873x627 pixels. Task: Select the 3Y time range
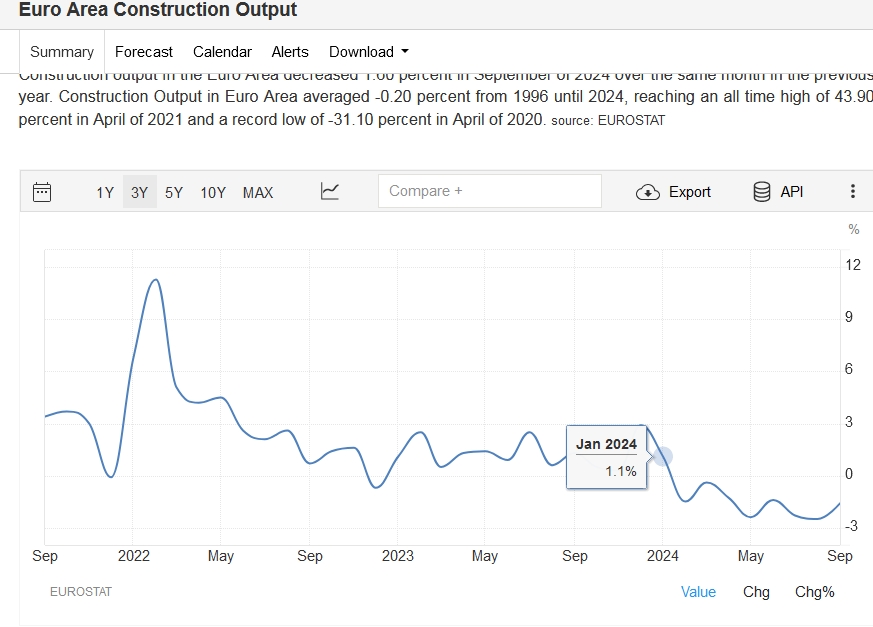tap(139, 193)
